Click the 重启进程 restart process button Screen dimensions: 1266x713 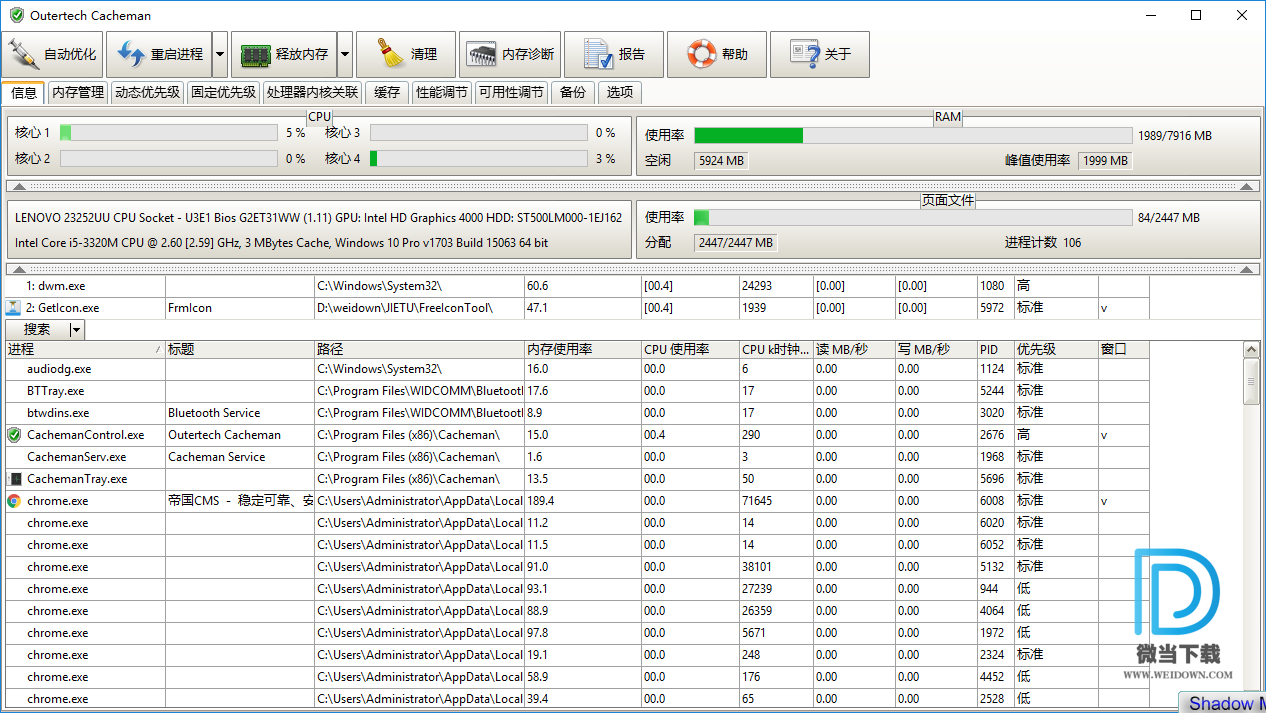pyautogui.click(x=159, y=54)
